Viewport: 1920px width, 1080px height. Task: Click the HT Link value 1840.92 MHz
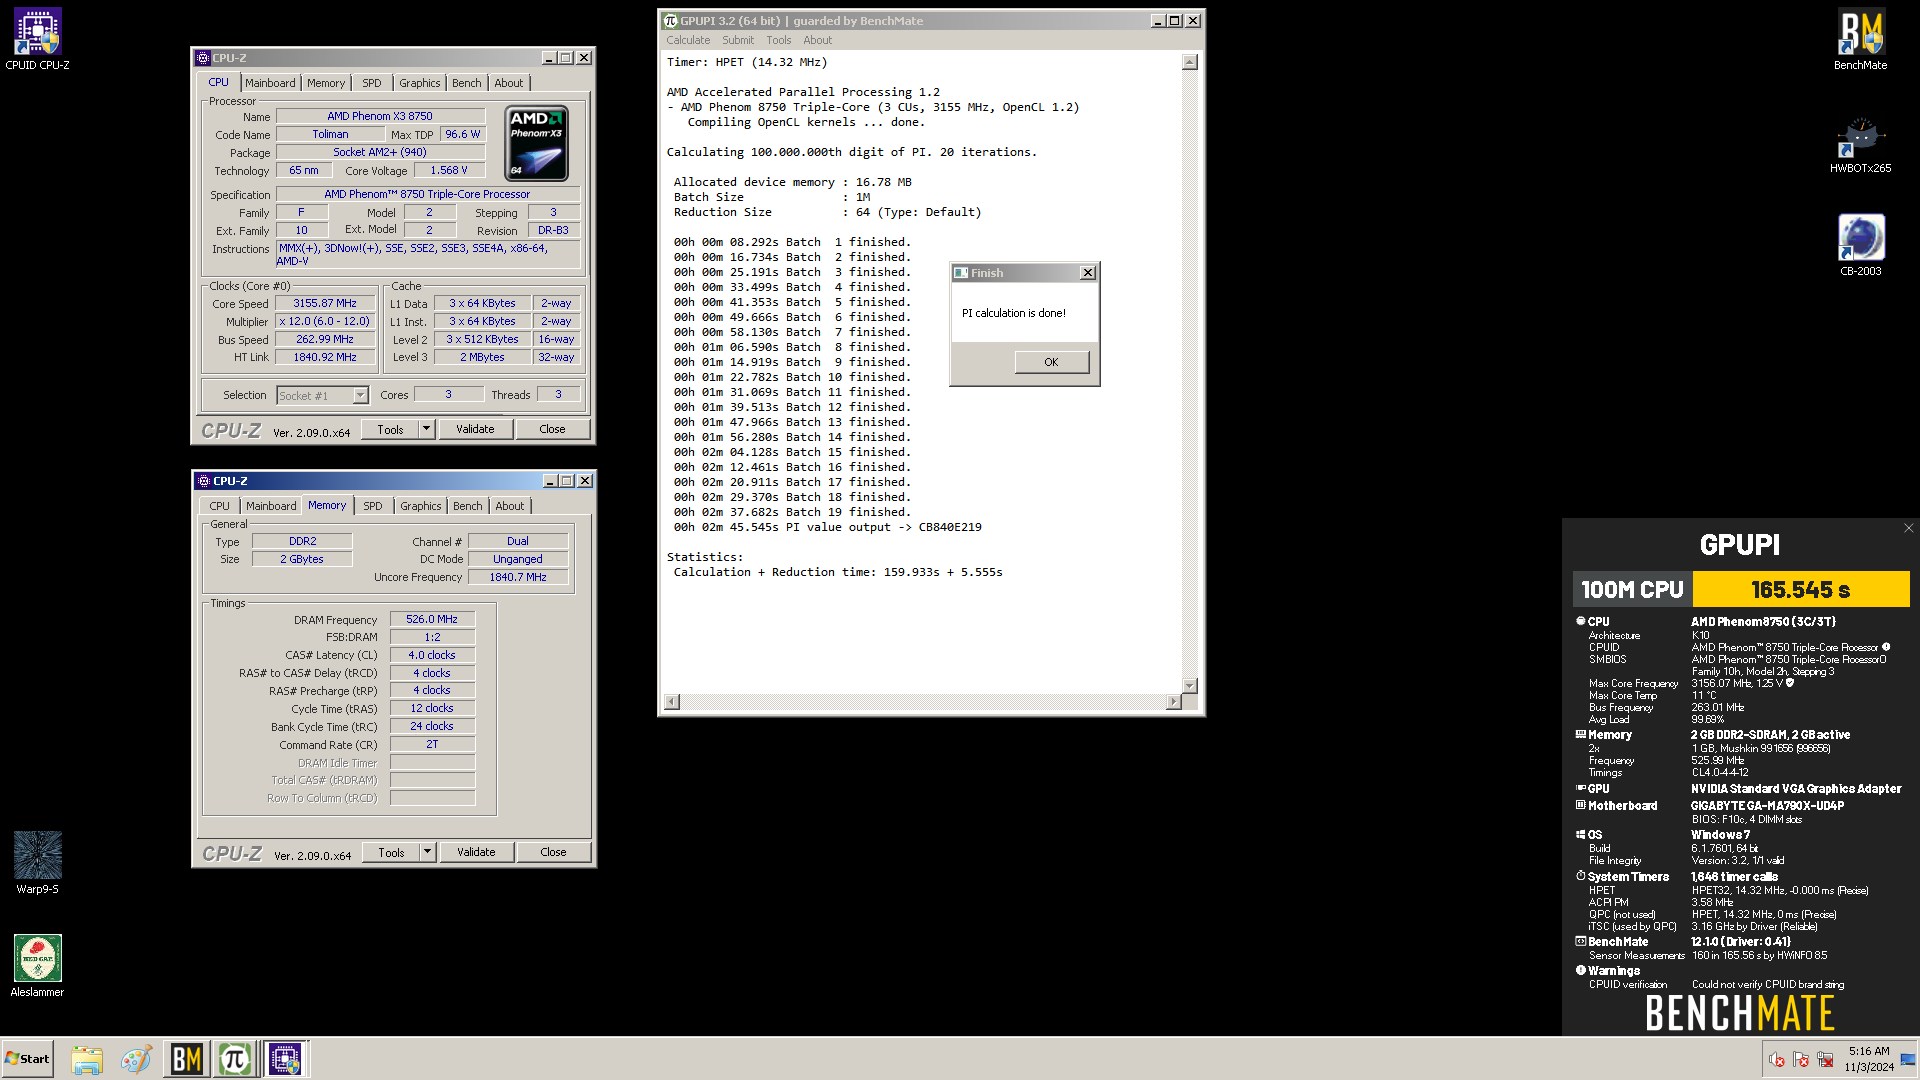325,357
